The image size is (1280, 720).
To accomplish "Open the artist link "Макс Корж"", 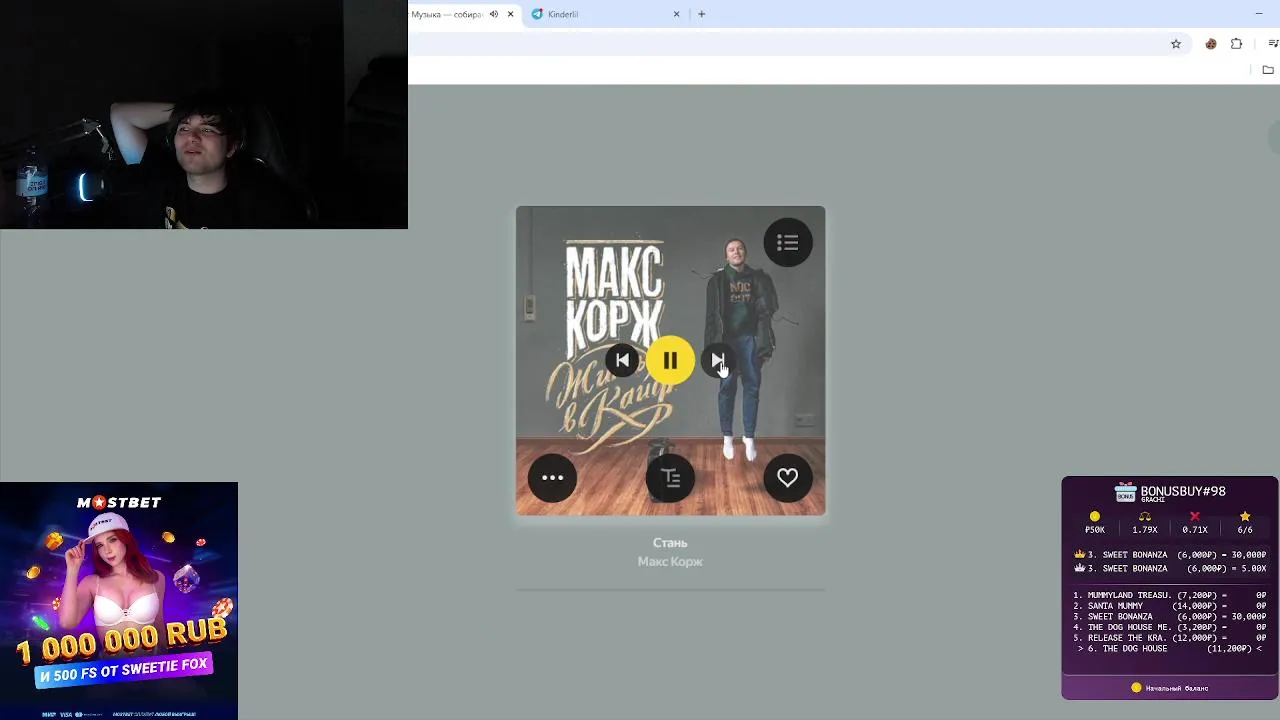I will (670, 562).
